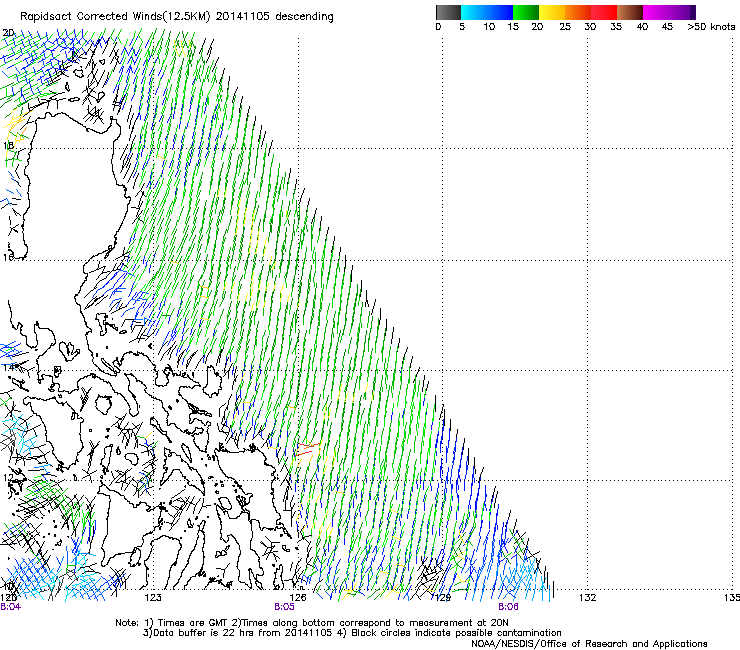Click the longitude label "123"
The image size is (740, 650).
coord(153,598)
